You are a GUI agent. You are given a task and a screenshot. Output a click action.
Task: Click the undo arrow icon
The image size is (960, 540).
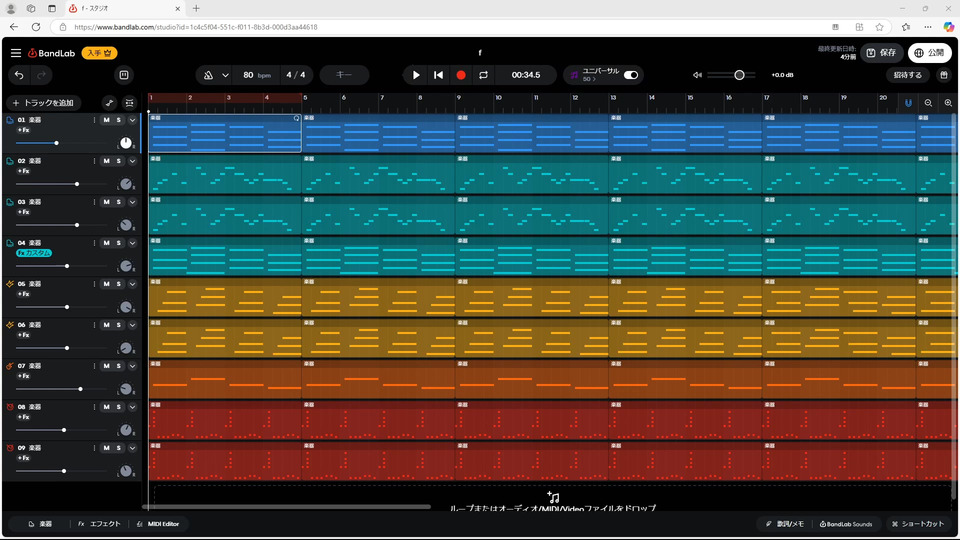click(x=19, y=75)
